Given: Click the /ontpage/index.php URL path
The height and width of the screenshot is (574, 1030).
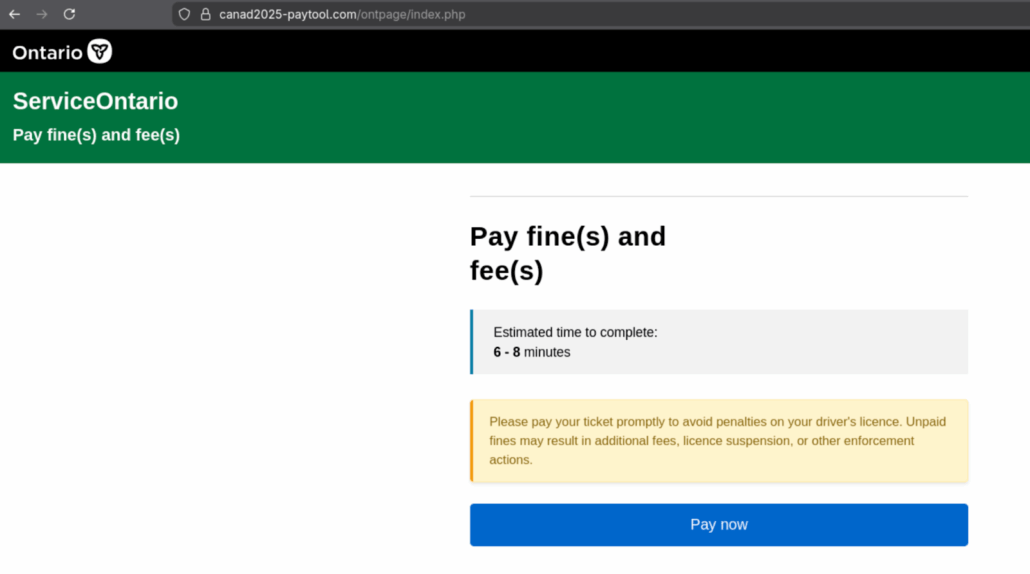Looking at the screenshot, I should (x=410, y=14).
